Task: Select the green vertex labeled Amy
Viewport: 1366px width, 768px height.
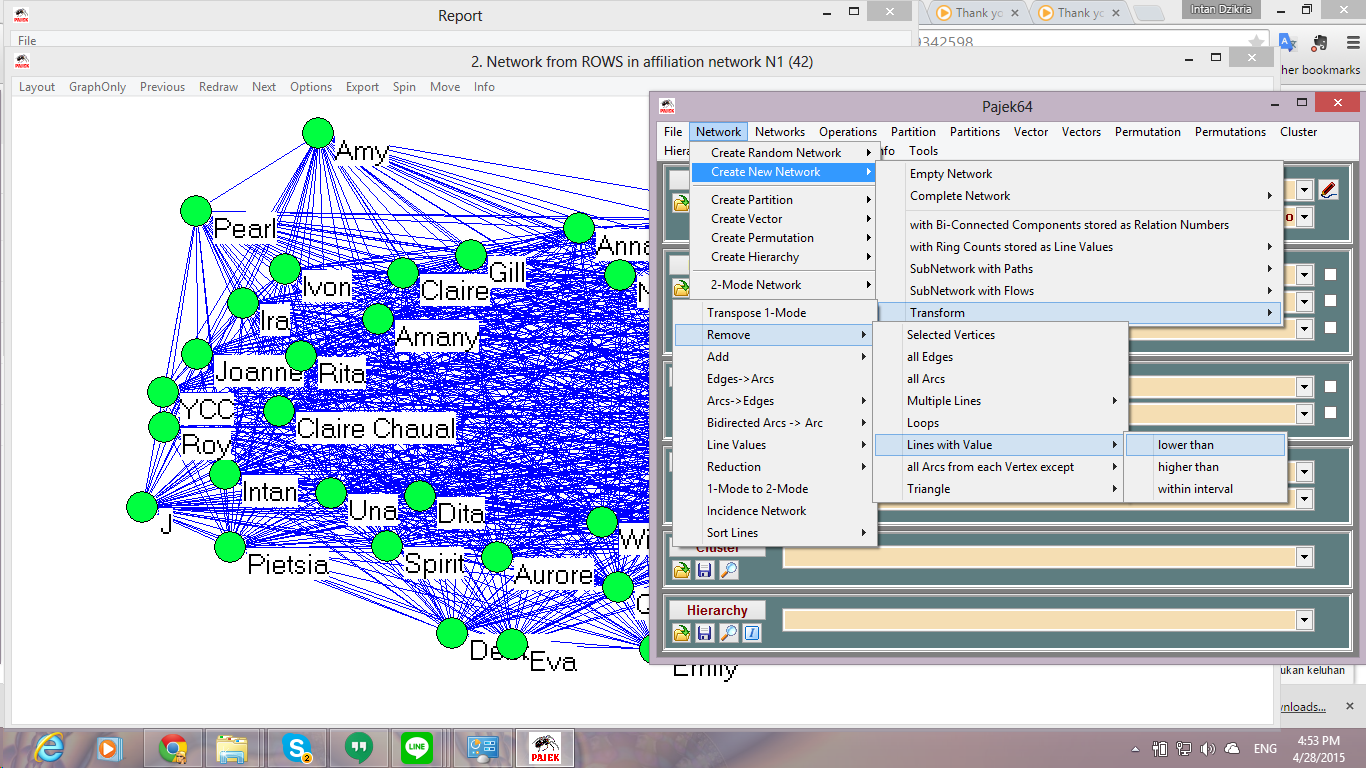Action: coord(317,131)
